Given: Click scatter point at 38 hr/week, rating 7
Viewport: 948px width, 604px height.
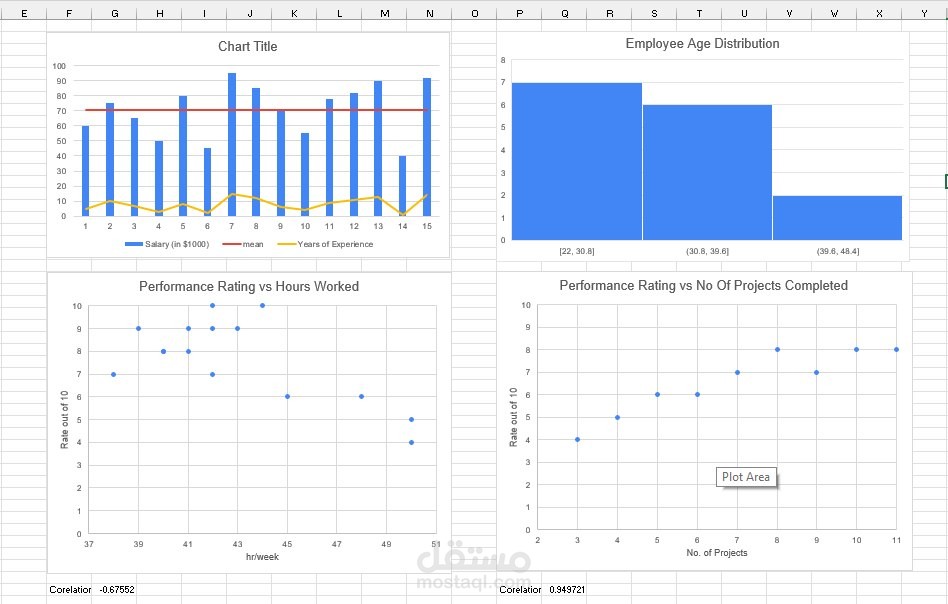Looking at the screenshot, I should pyautogui.click(x=114, y=374).
